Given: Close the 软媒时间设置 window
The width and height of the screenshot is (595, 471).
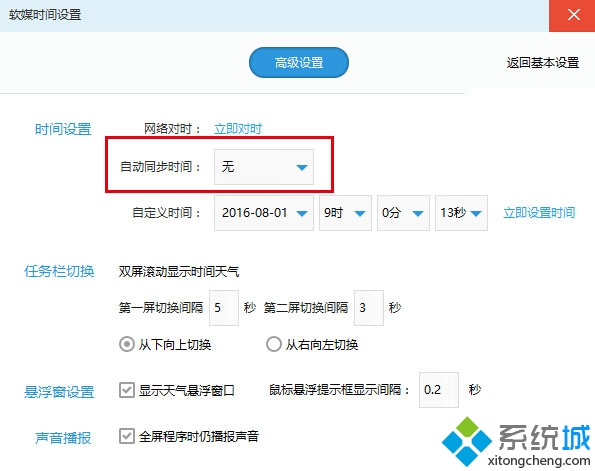Looking at the screenshot, I should point(572,16).
